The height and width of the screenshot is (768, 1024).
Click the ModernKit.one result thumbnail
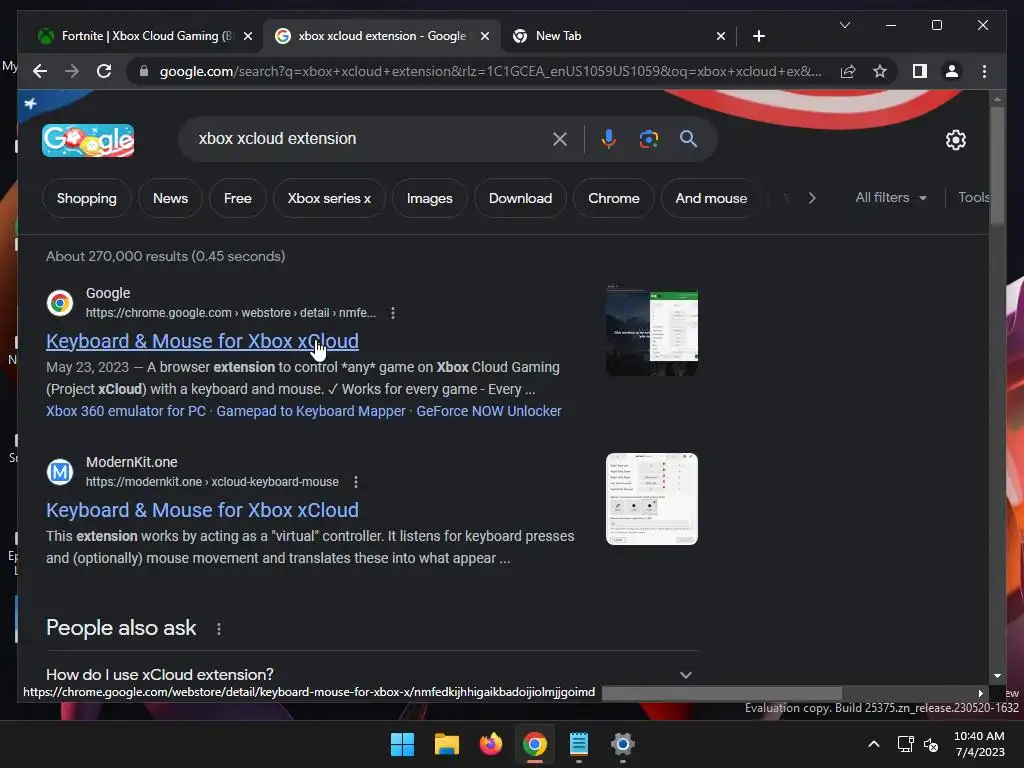[x=652, y=499]
